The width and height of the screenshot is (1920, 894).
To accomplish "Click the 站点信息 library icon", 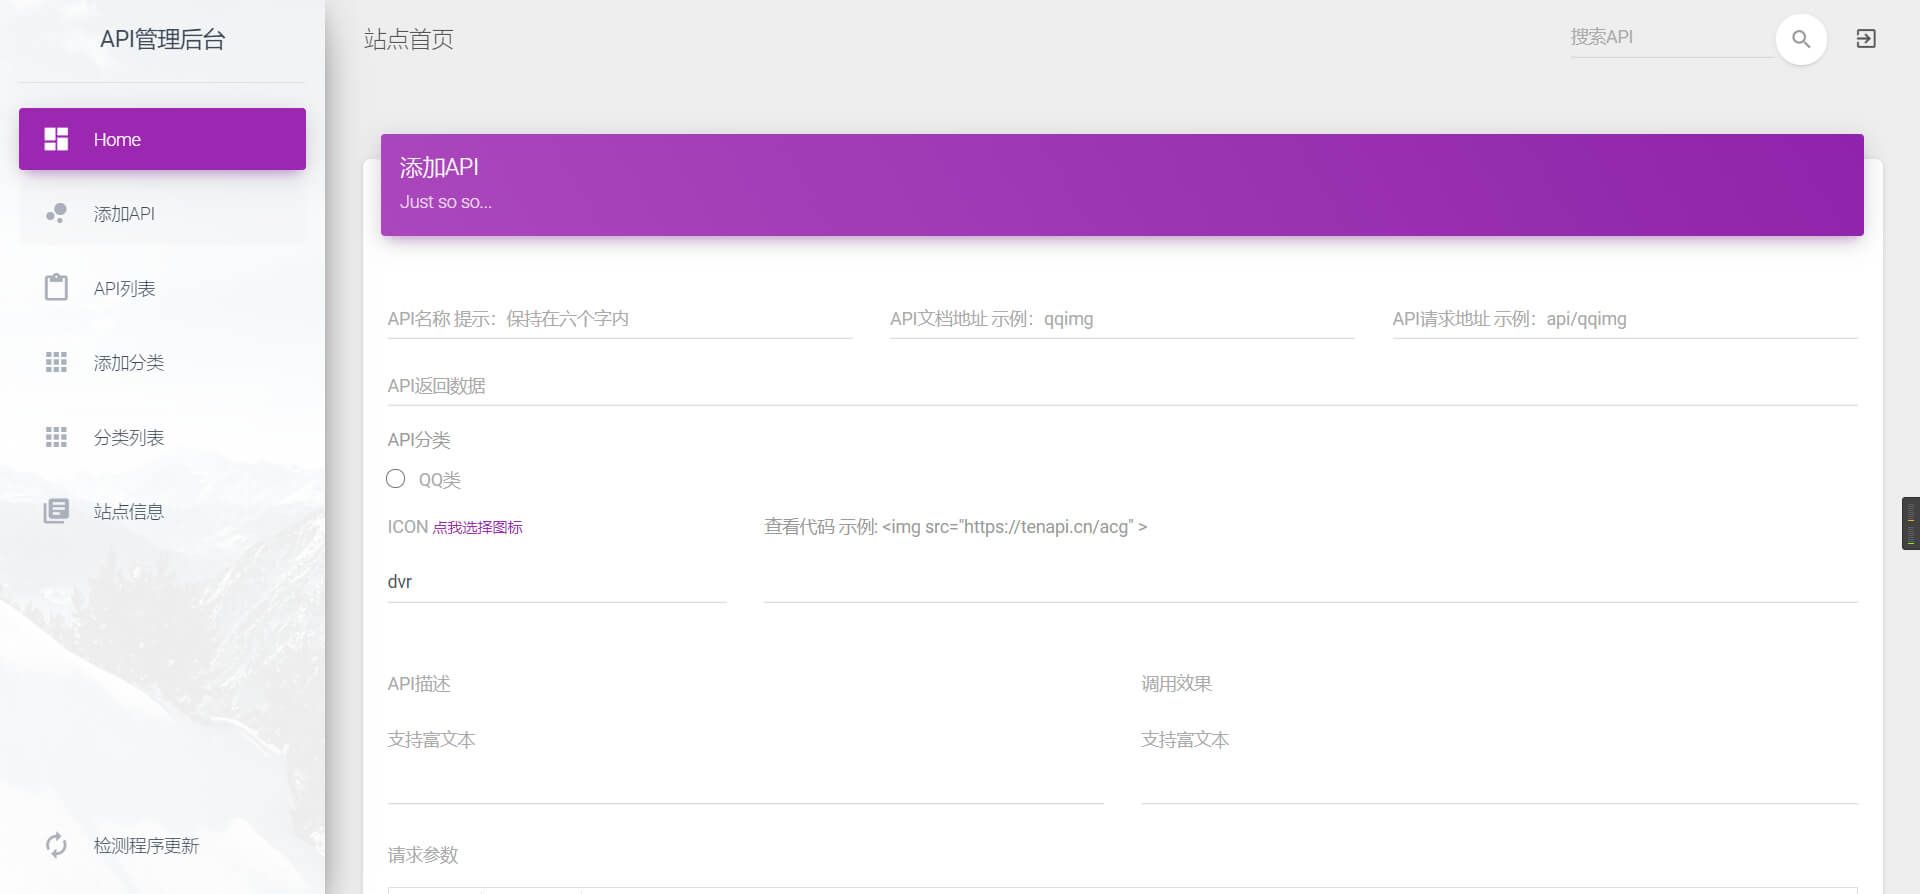I will (x=56, y=511).
